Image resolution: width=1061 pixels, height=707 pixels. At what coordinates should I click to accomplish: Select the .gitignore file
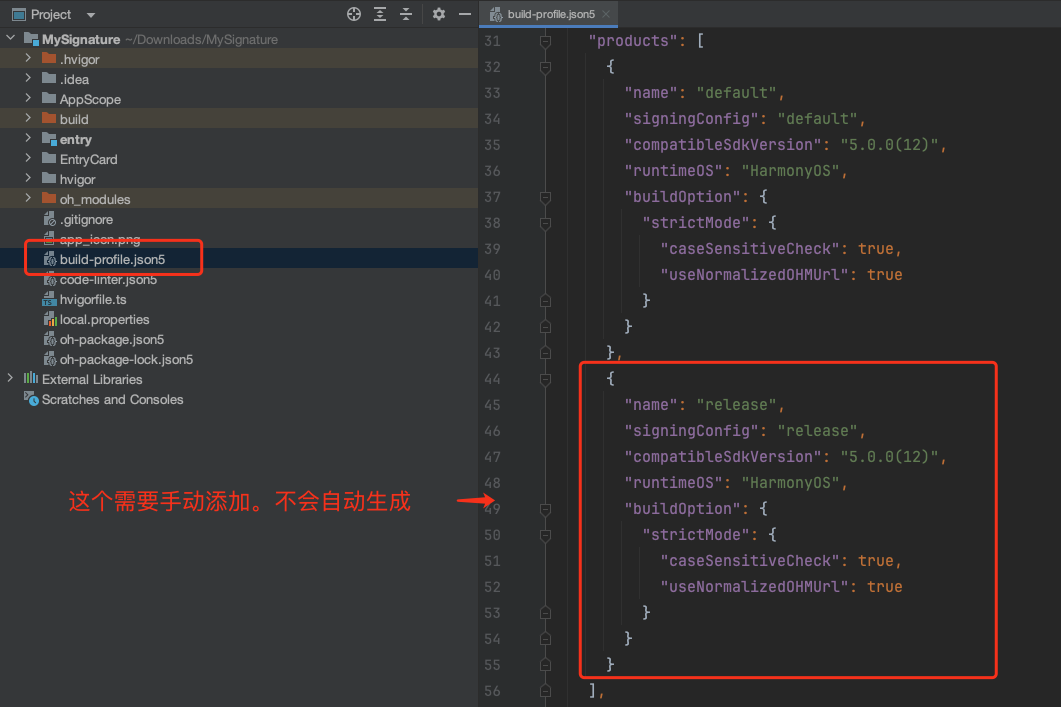tap(86, 219)
